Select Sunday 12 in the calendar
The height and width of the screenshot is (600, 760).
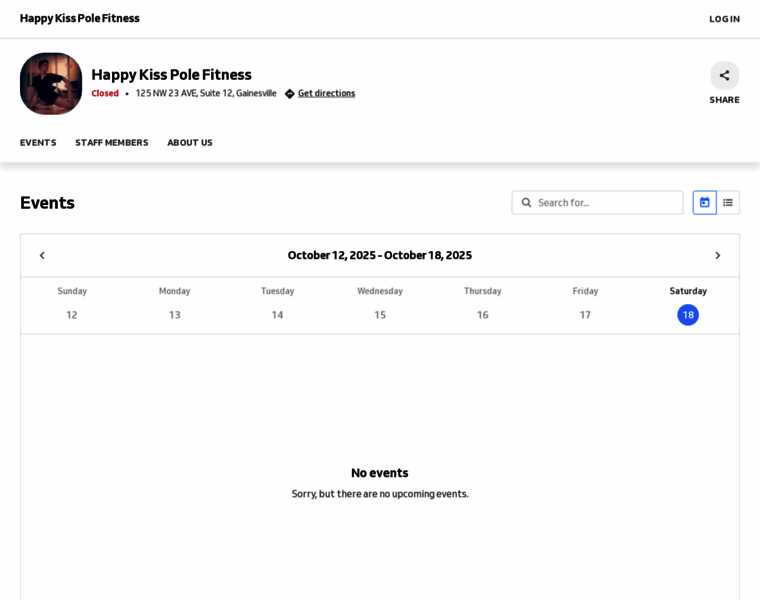[72, 314]
